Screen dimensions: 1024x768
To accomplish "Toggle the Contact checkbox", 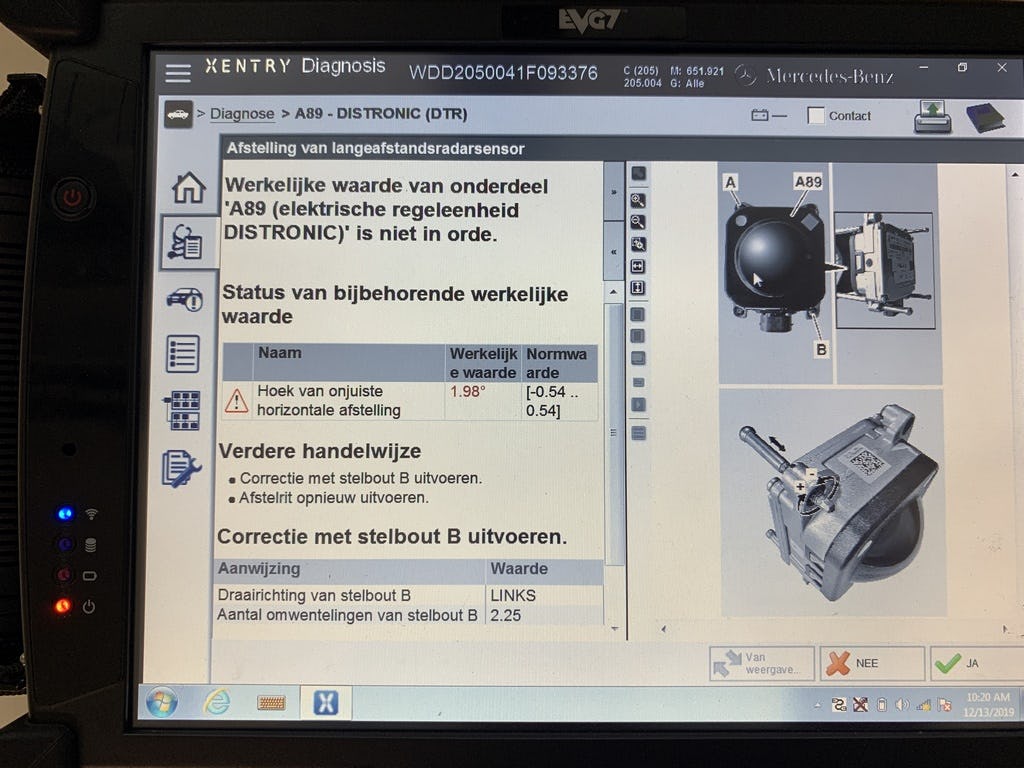I will click(x=816, y=115).
